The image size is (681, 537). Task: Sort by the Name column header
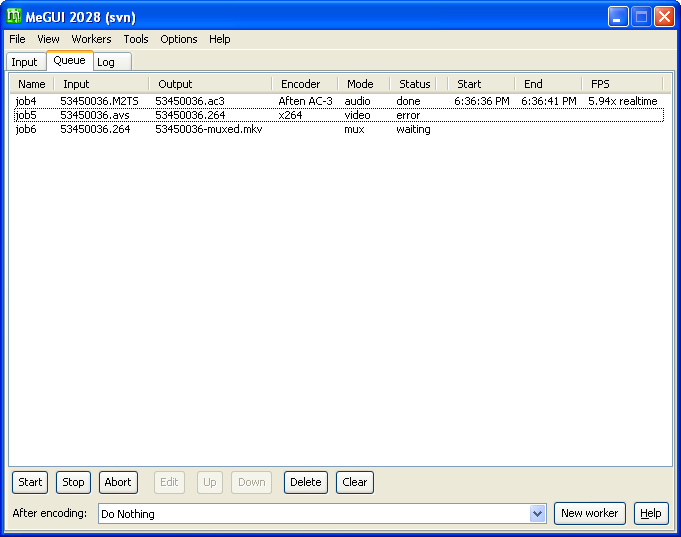[32, 84]
